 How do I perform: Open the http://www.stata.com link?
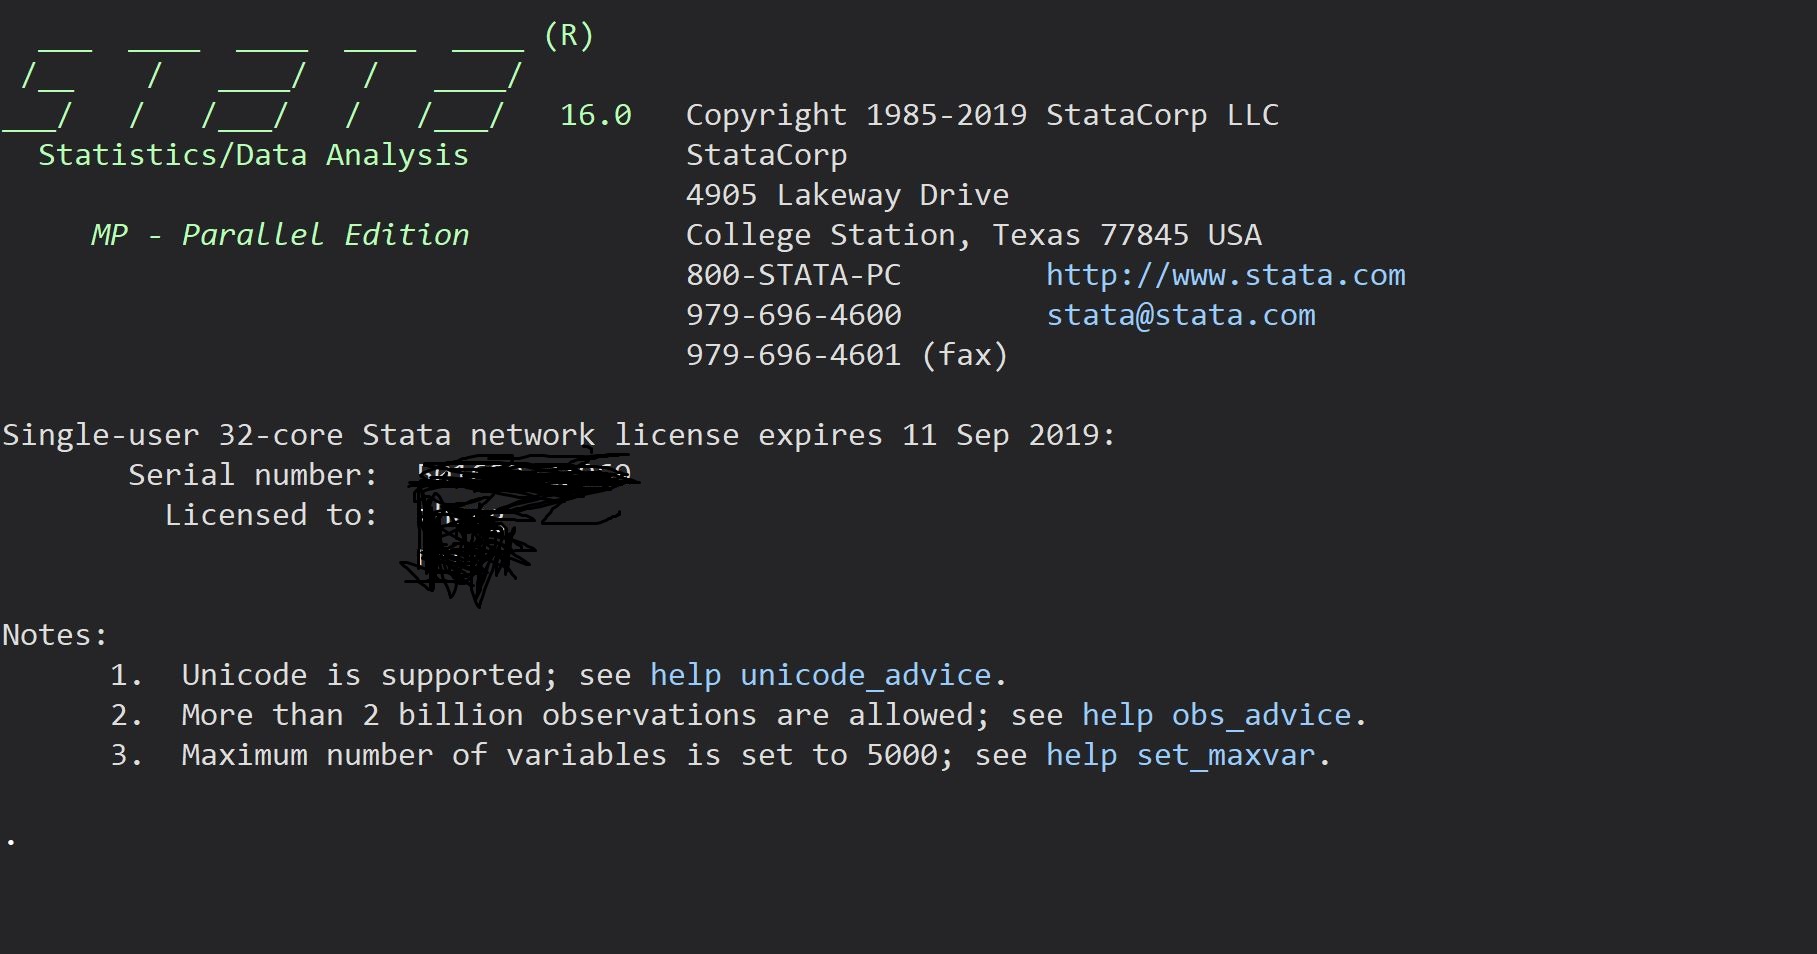coord(1225,275)
